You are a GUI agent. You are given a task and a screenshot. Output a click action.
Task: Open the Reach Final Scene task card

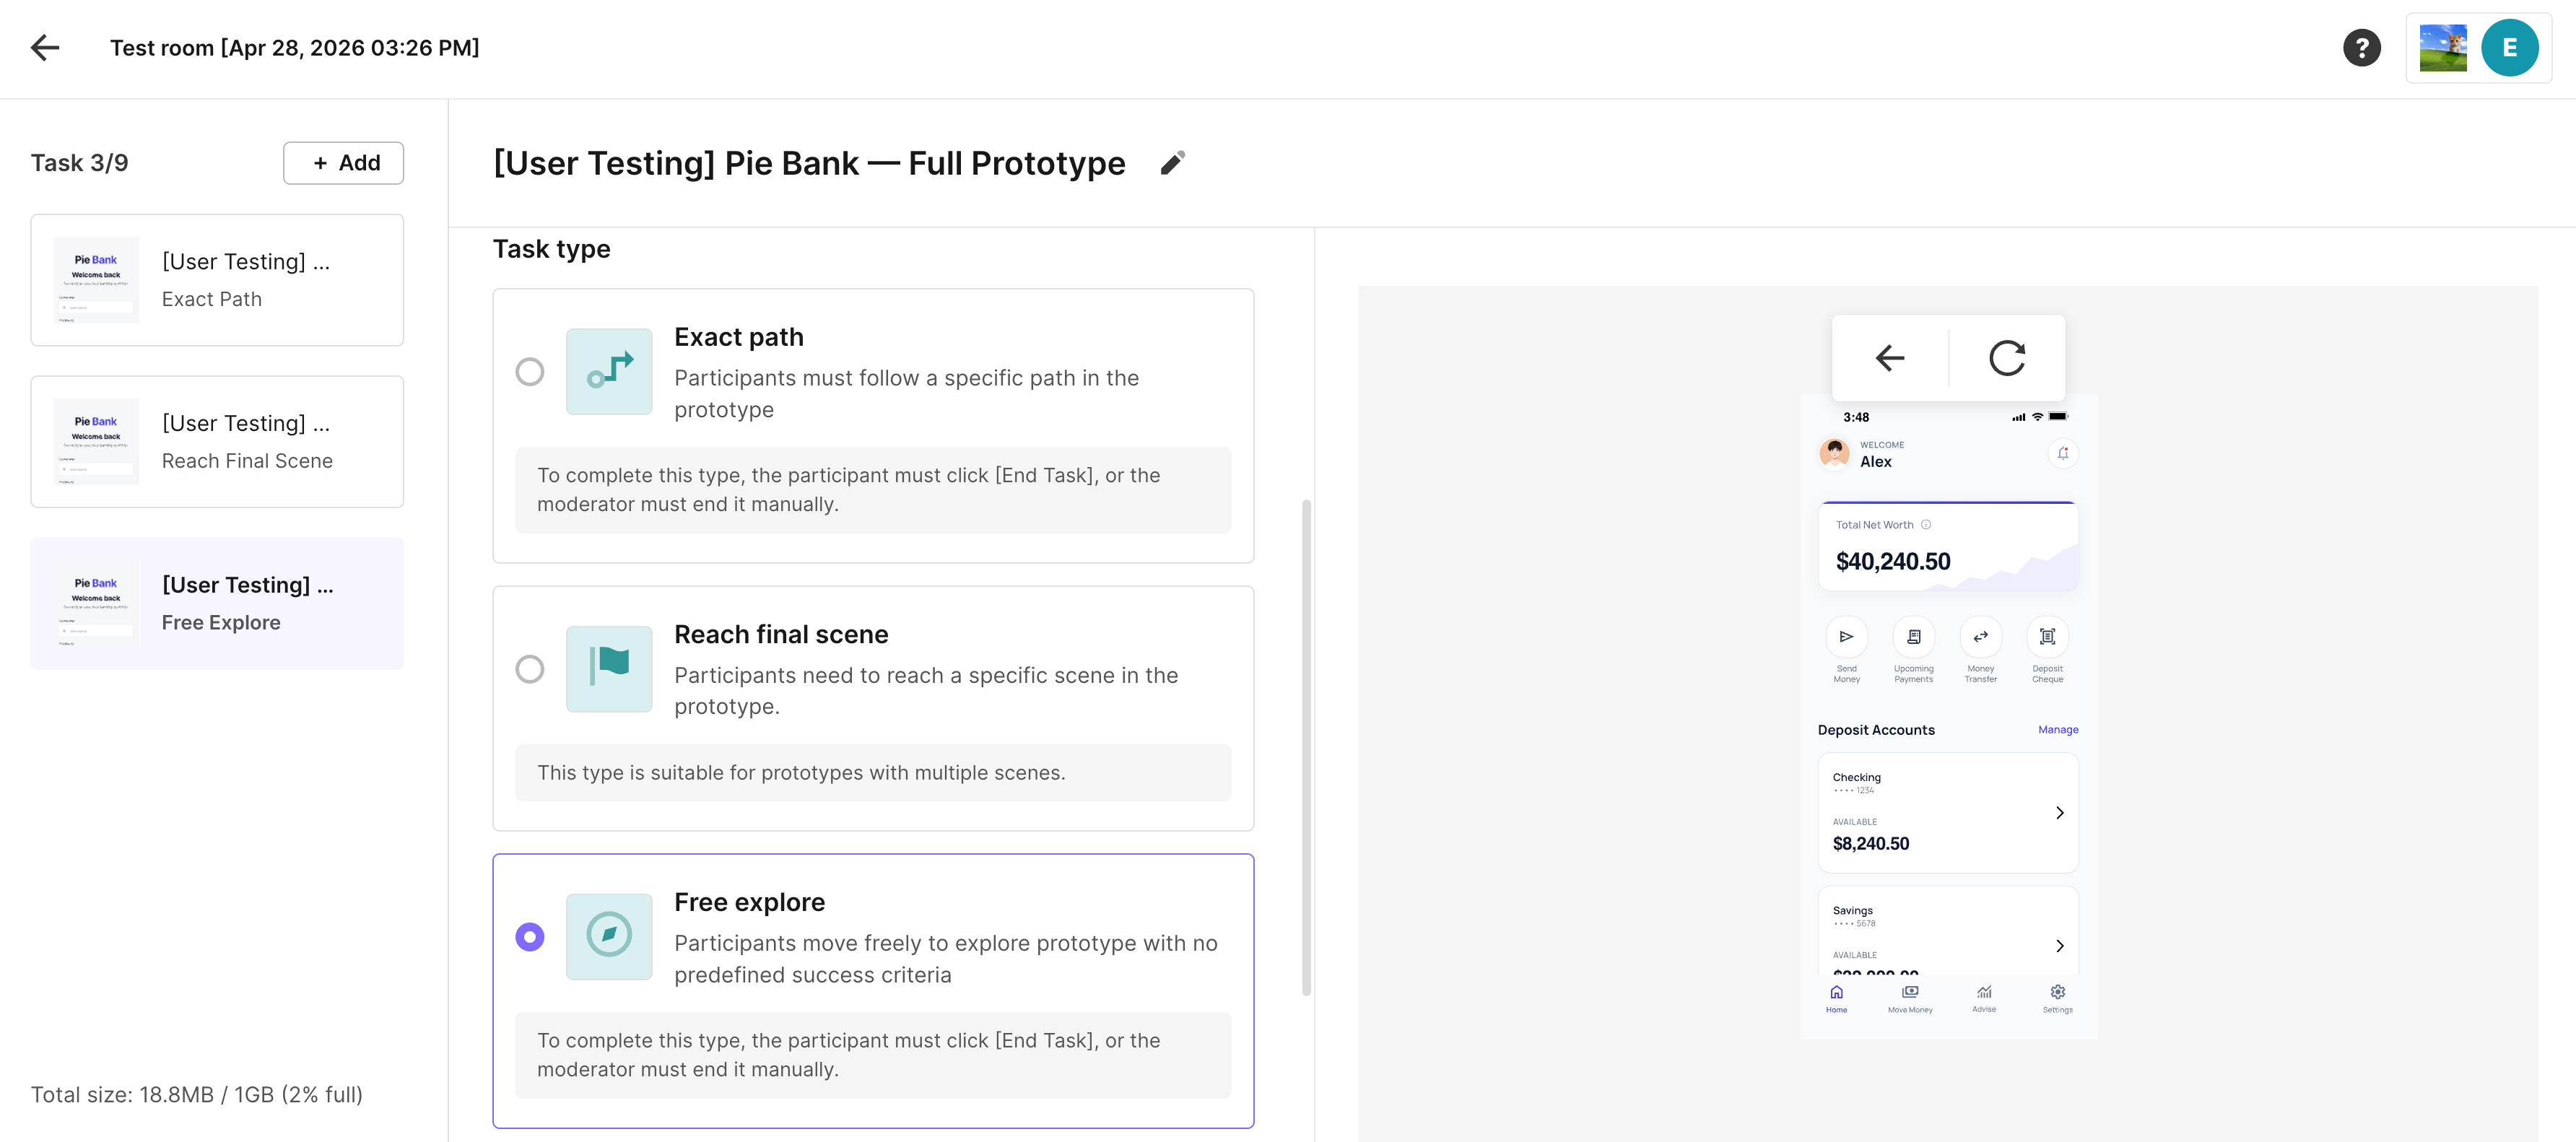tap(217, 441)
